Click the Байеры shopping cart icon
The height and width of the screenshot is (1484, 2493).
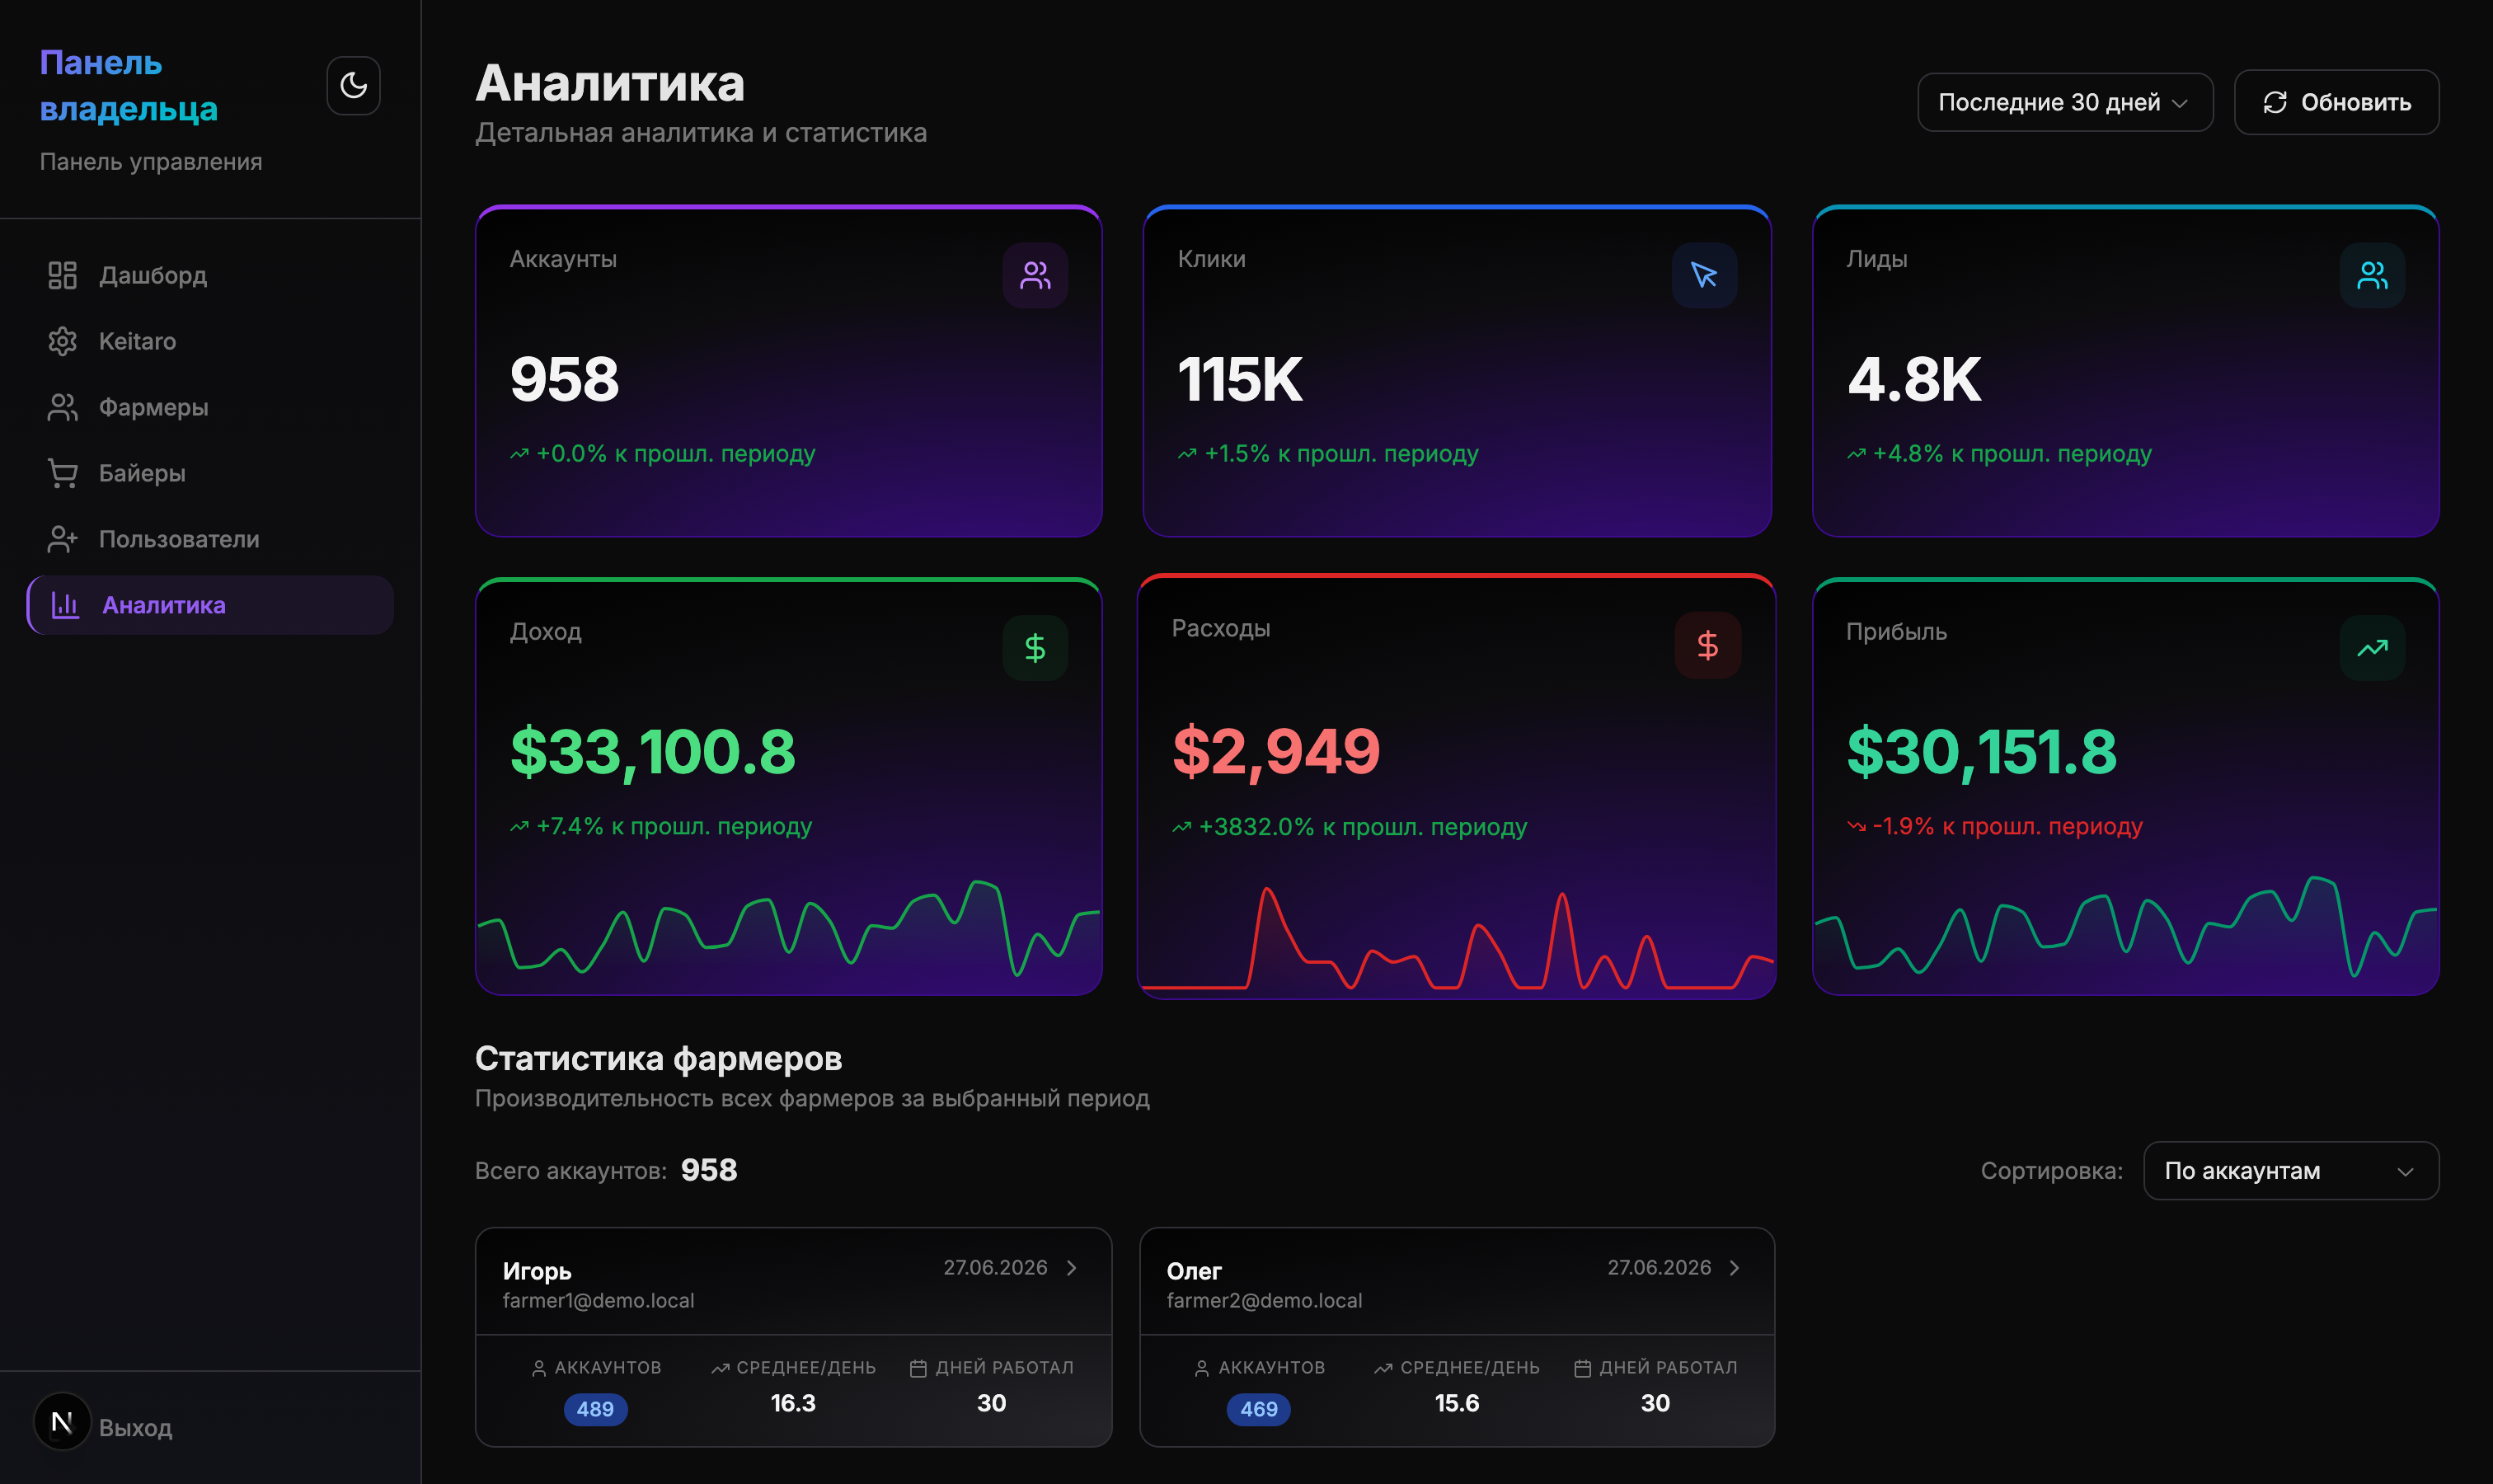click(x=62, y=473)
